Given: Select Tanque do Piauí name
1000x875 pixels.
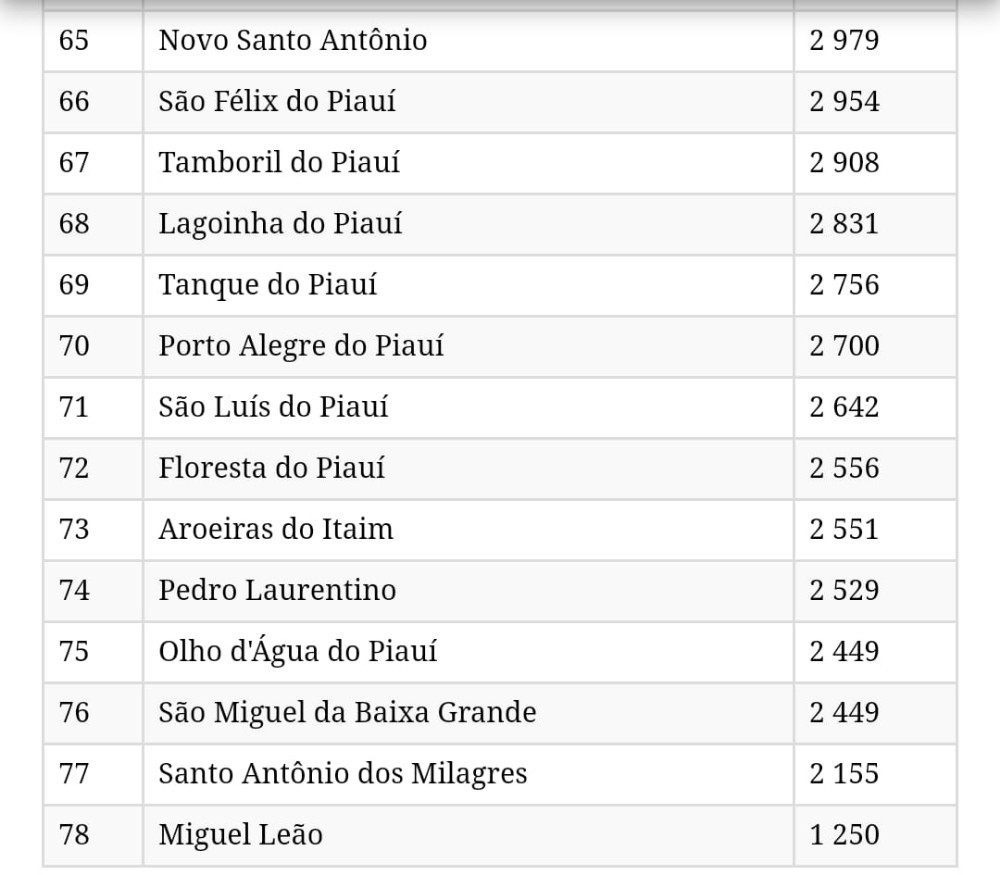Looking at the screenshot, I should click(268, 285).
